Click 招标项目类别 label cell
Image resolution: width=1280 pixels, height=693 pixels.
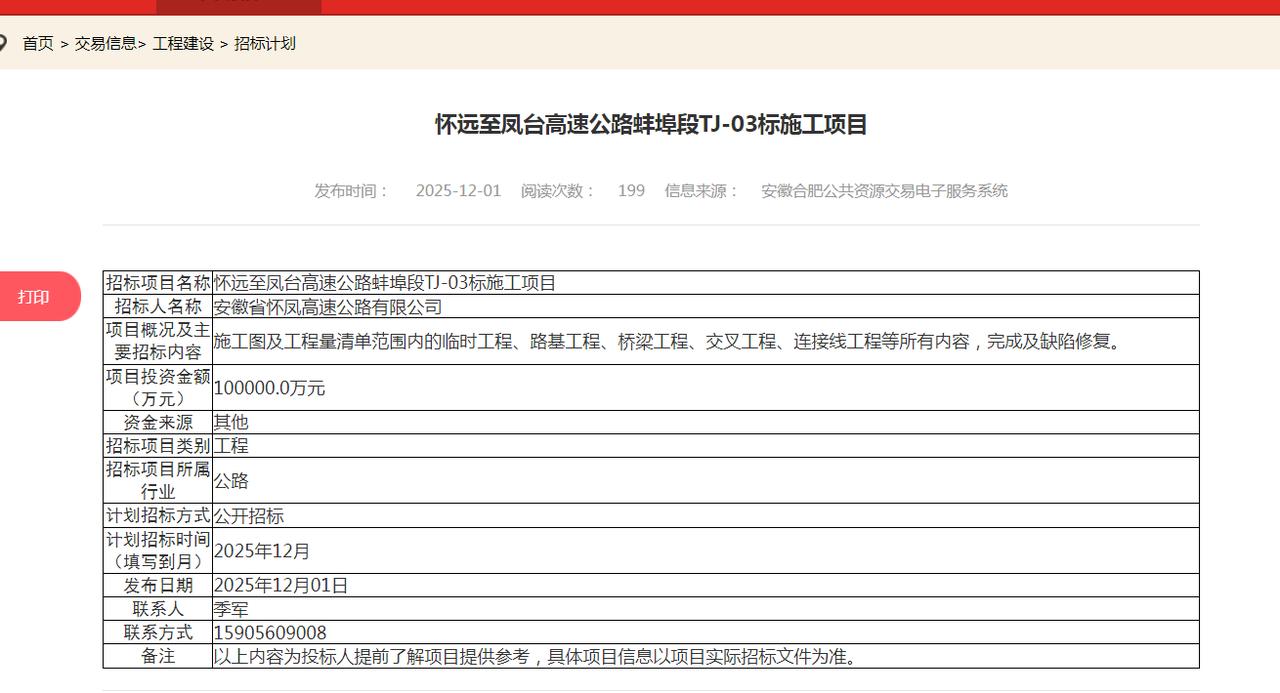[x=158, y=446]
